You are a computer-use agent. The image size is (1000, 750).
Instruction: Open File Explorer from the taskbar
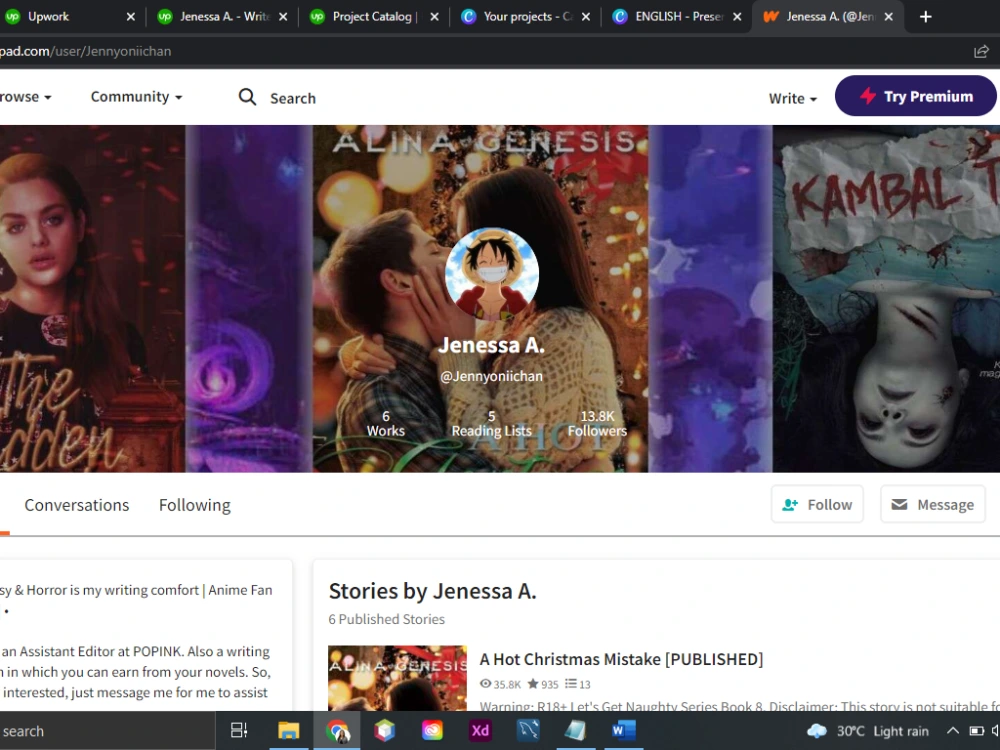(x=288, y=730)
